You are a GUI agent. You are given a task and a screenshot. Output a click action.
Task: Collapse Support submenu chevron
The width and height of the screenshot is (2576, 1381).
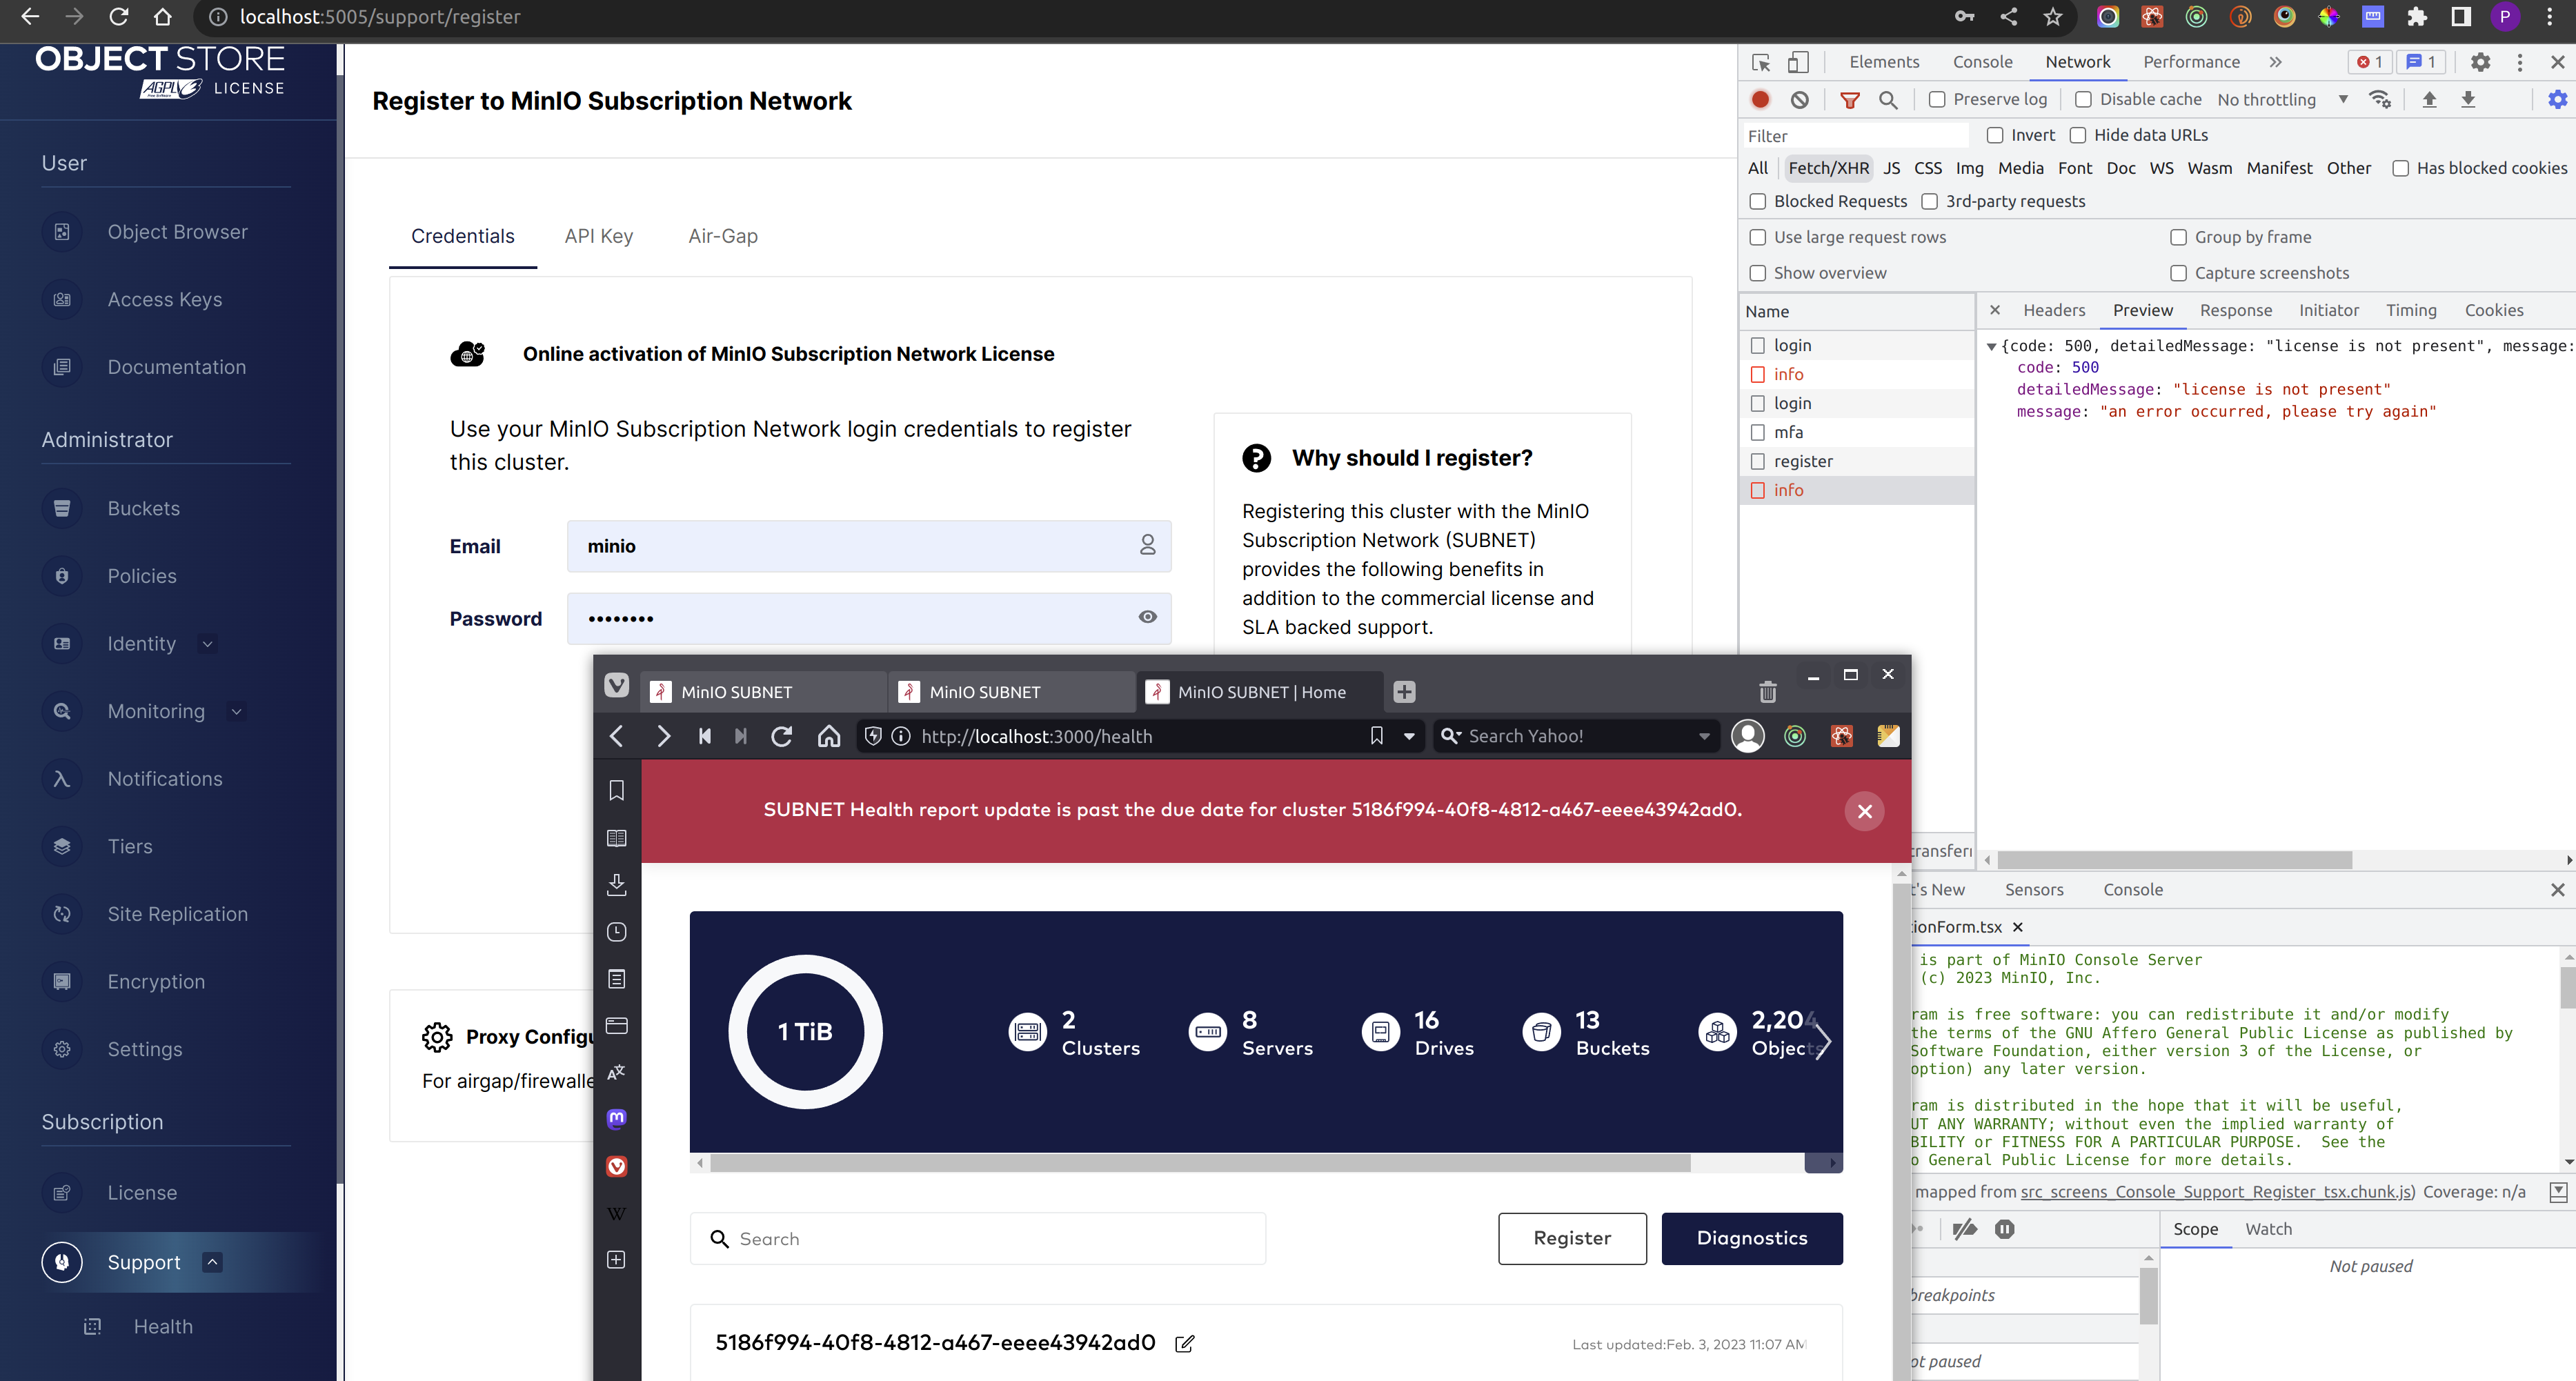pos(212,1262)
